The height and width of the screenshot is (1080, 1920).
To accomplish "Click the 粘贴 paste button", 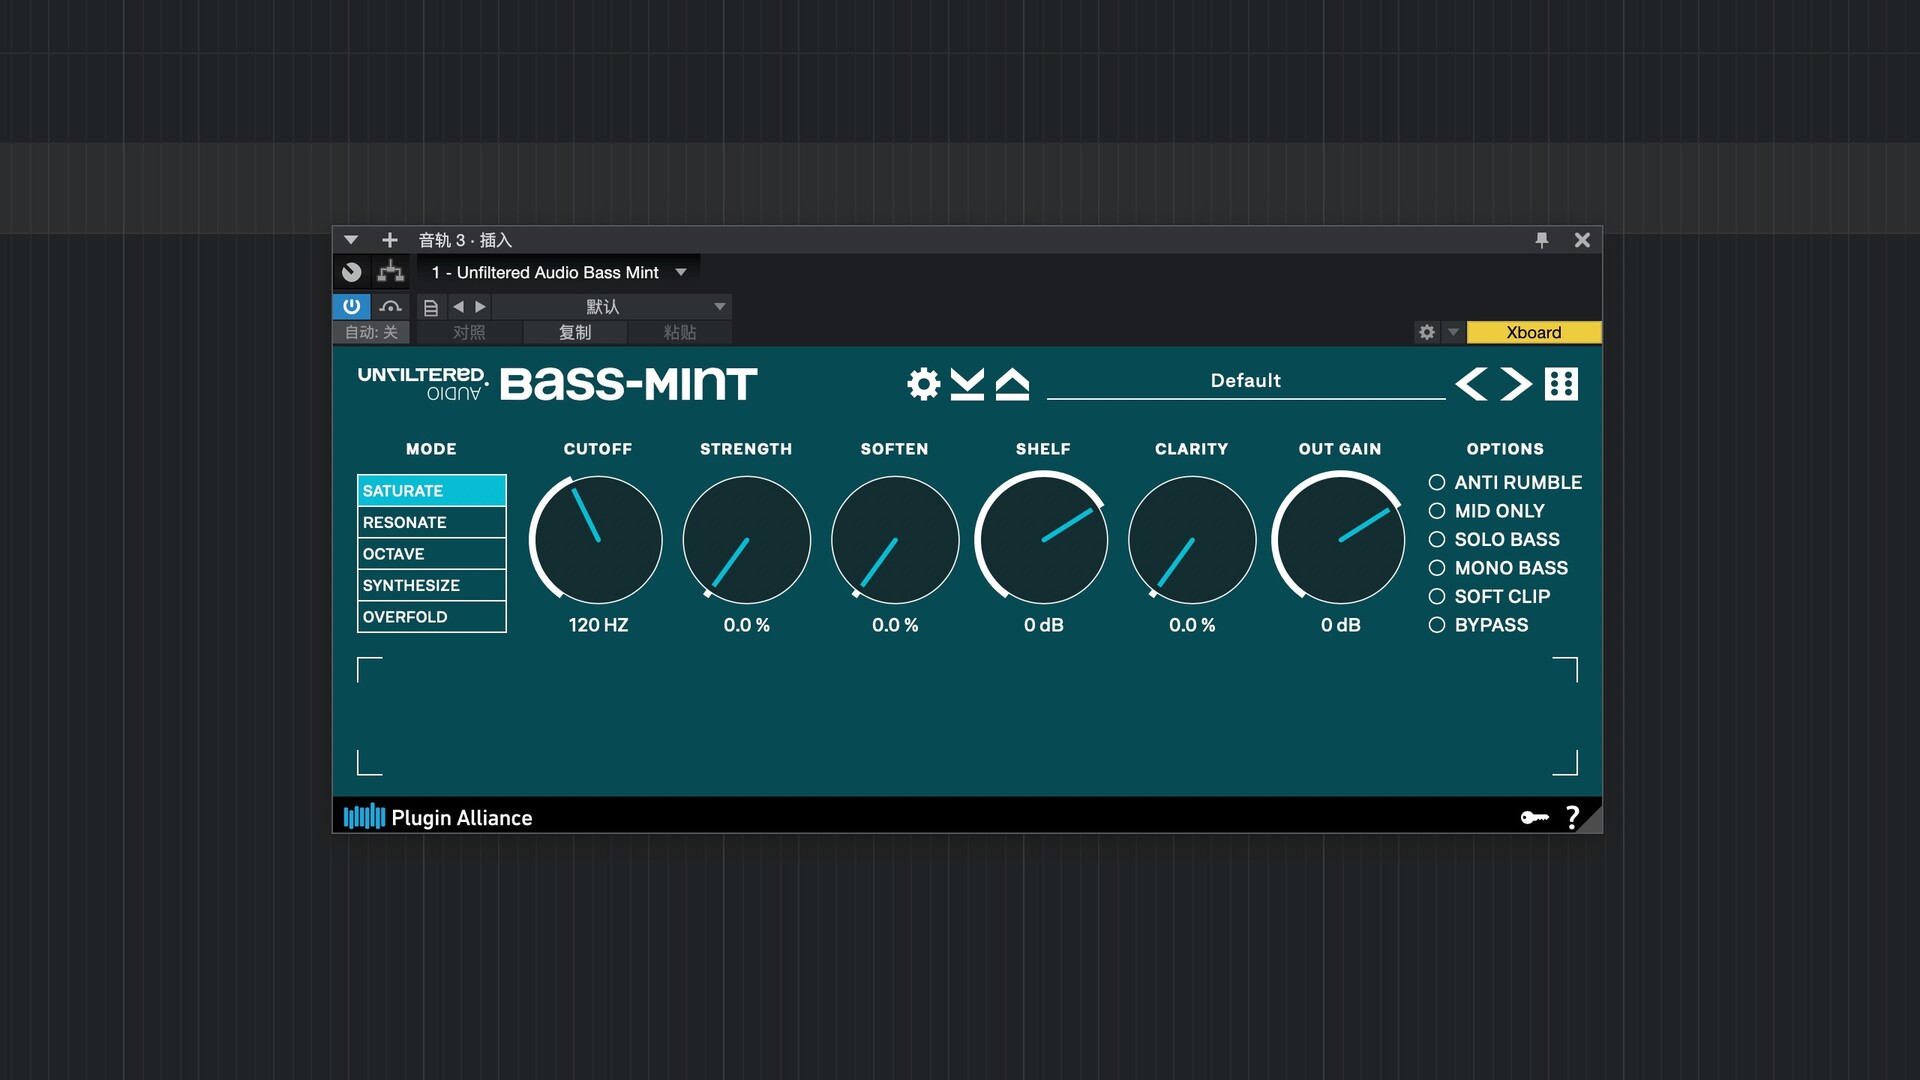I will click(x=680, y=332).
